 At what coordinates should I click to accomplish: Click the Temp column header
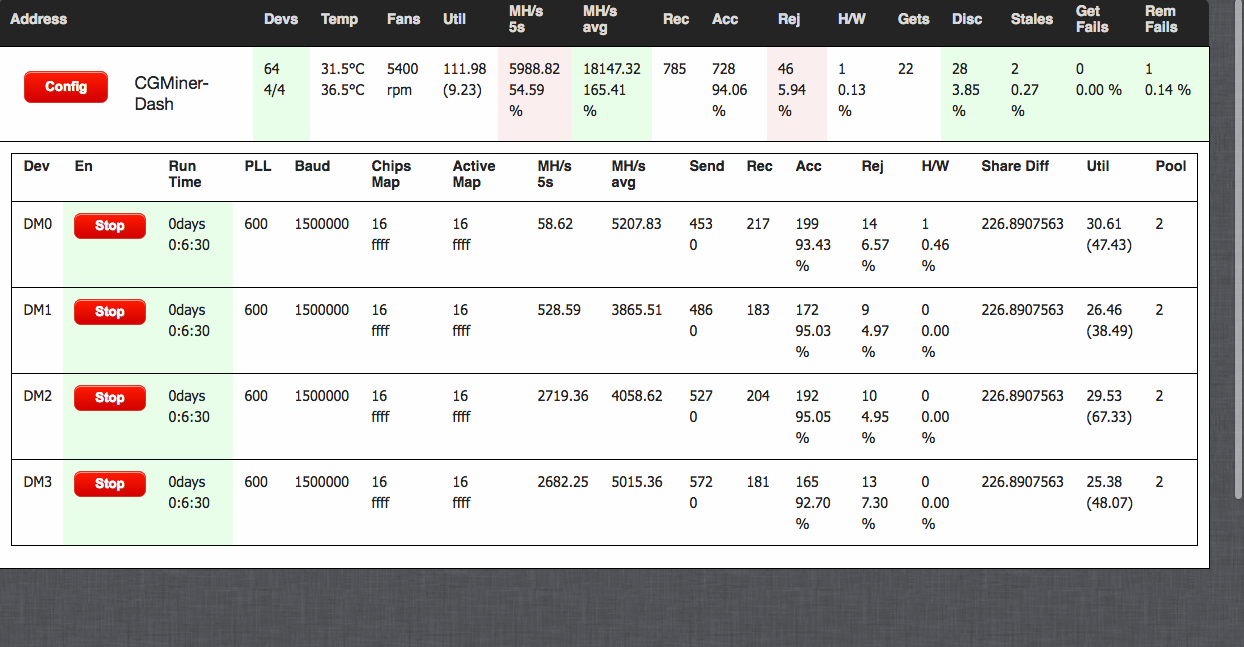(339, 19)
